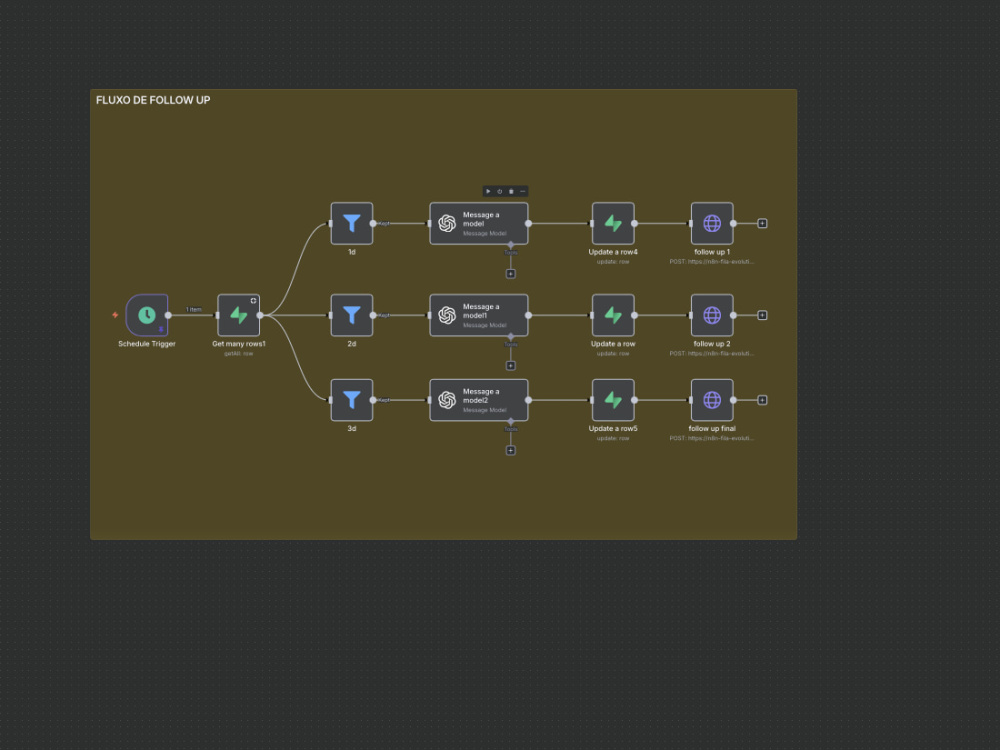Add node after 'follow up 2' plus button

[762, 315]
